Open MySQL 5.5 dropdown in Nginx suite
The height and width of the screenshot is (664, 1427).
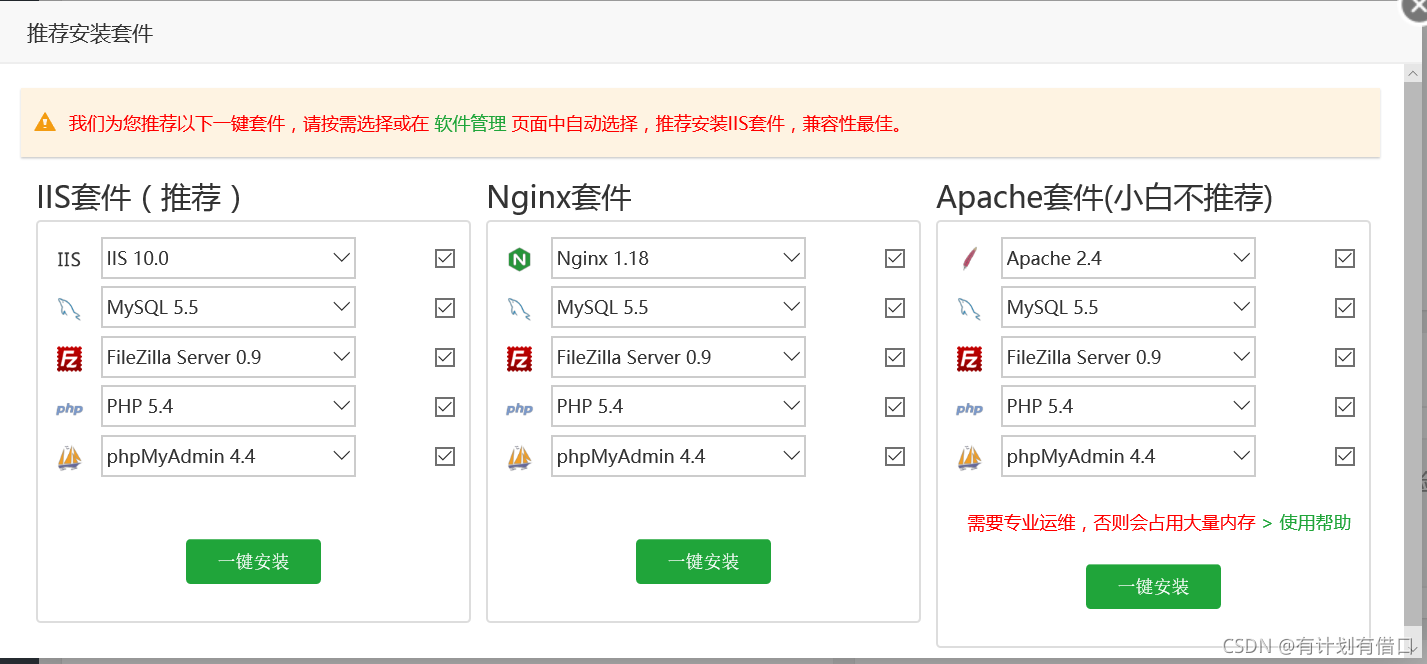point(678,308)
